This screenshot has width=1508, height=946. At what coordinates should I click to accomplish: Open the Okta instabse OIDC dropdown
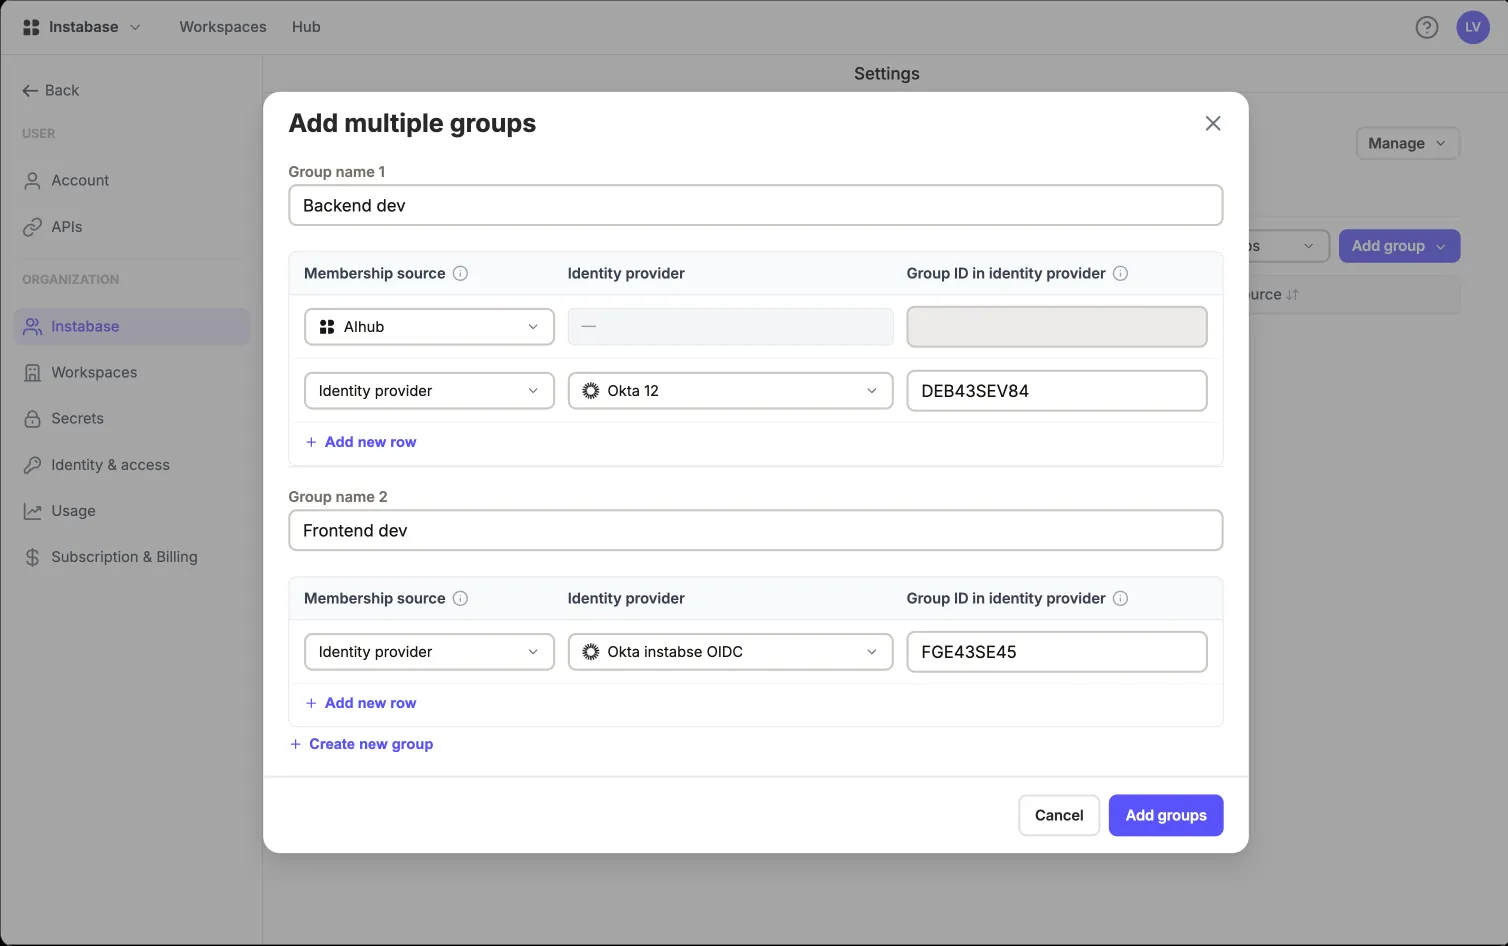click(x=730, y=652)
